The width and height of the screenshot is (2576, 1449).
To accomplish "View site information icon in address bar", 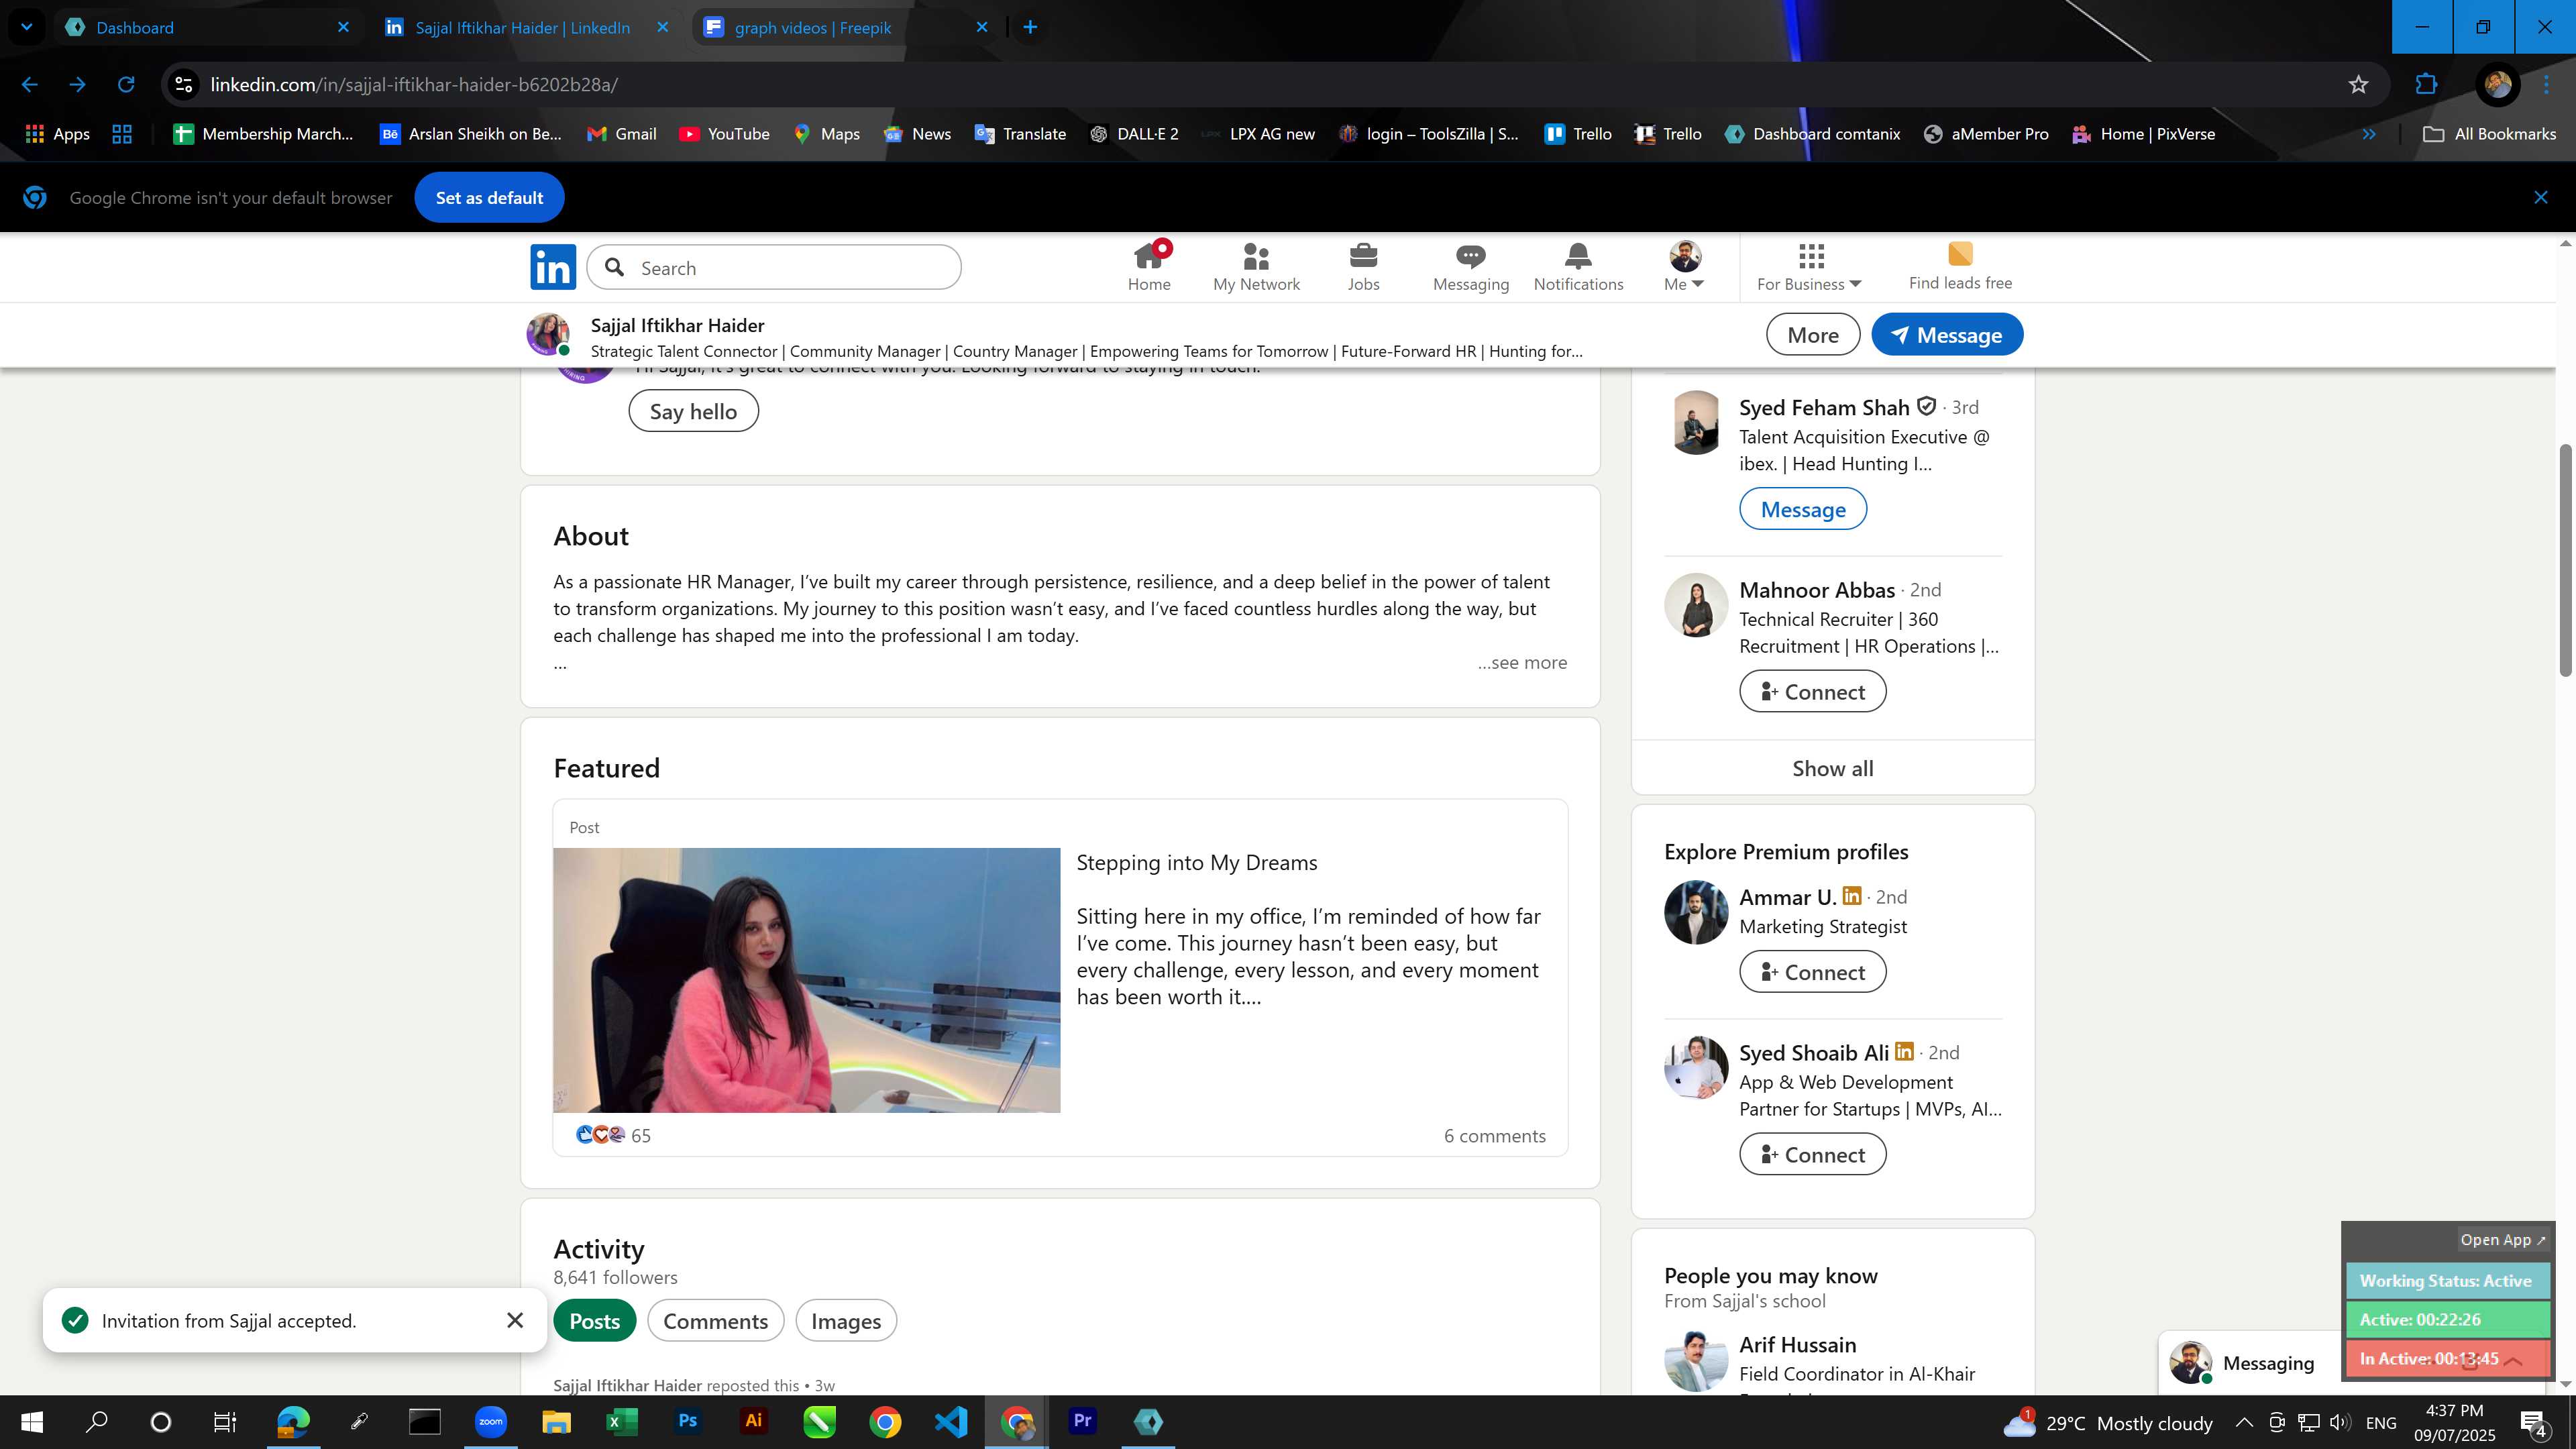I will (184, 85).
